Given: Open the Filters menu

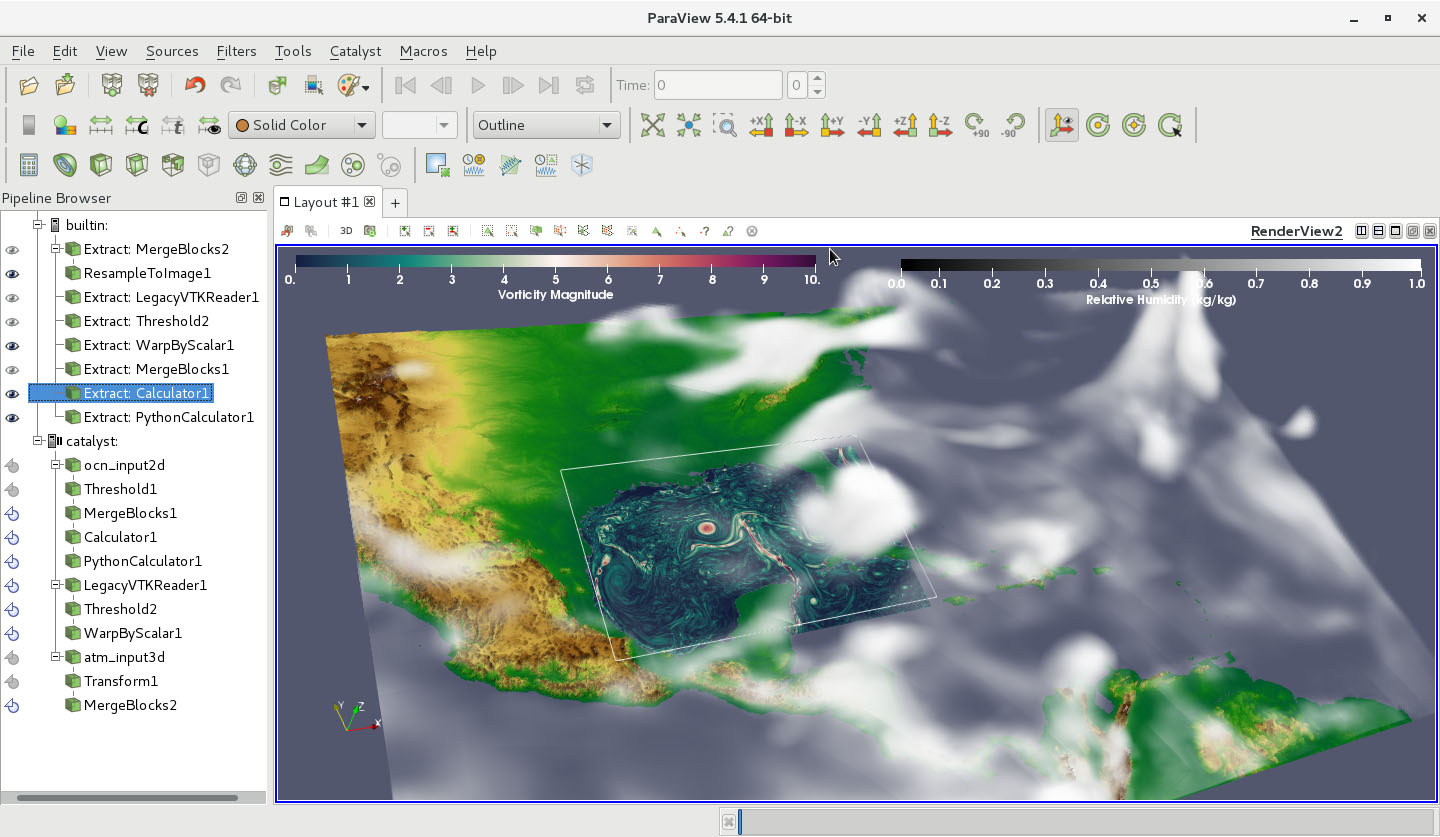Looking at the screenshot, I should 236,51.
